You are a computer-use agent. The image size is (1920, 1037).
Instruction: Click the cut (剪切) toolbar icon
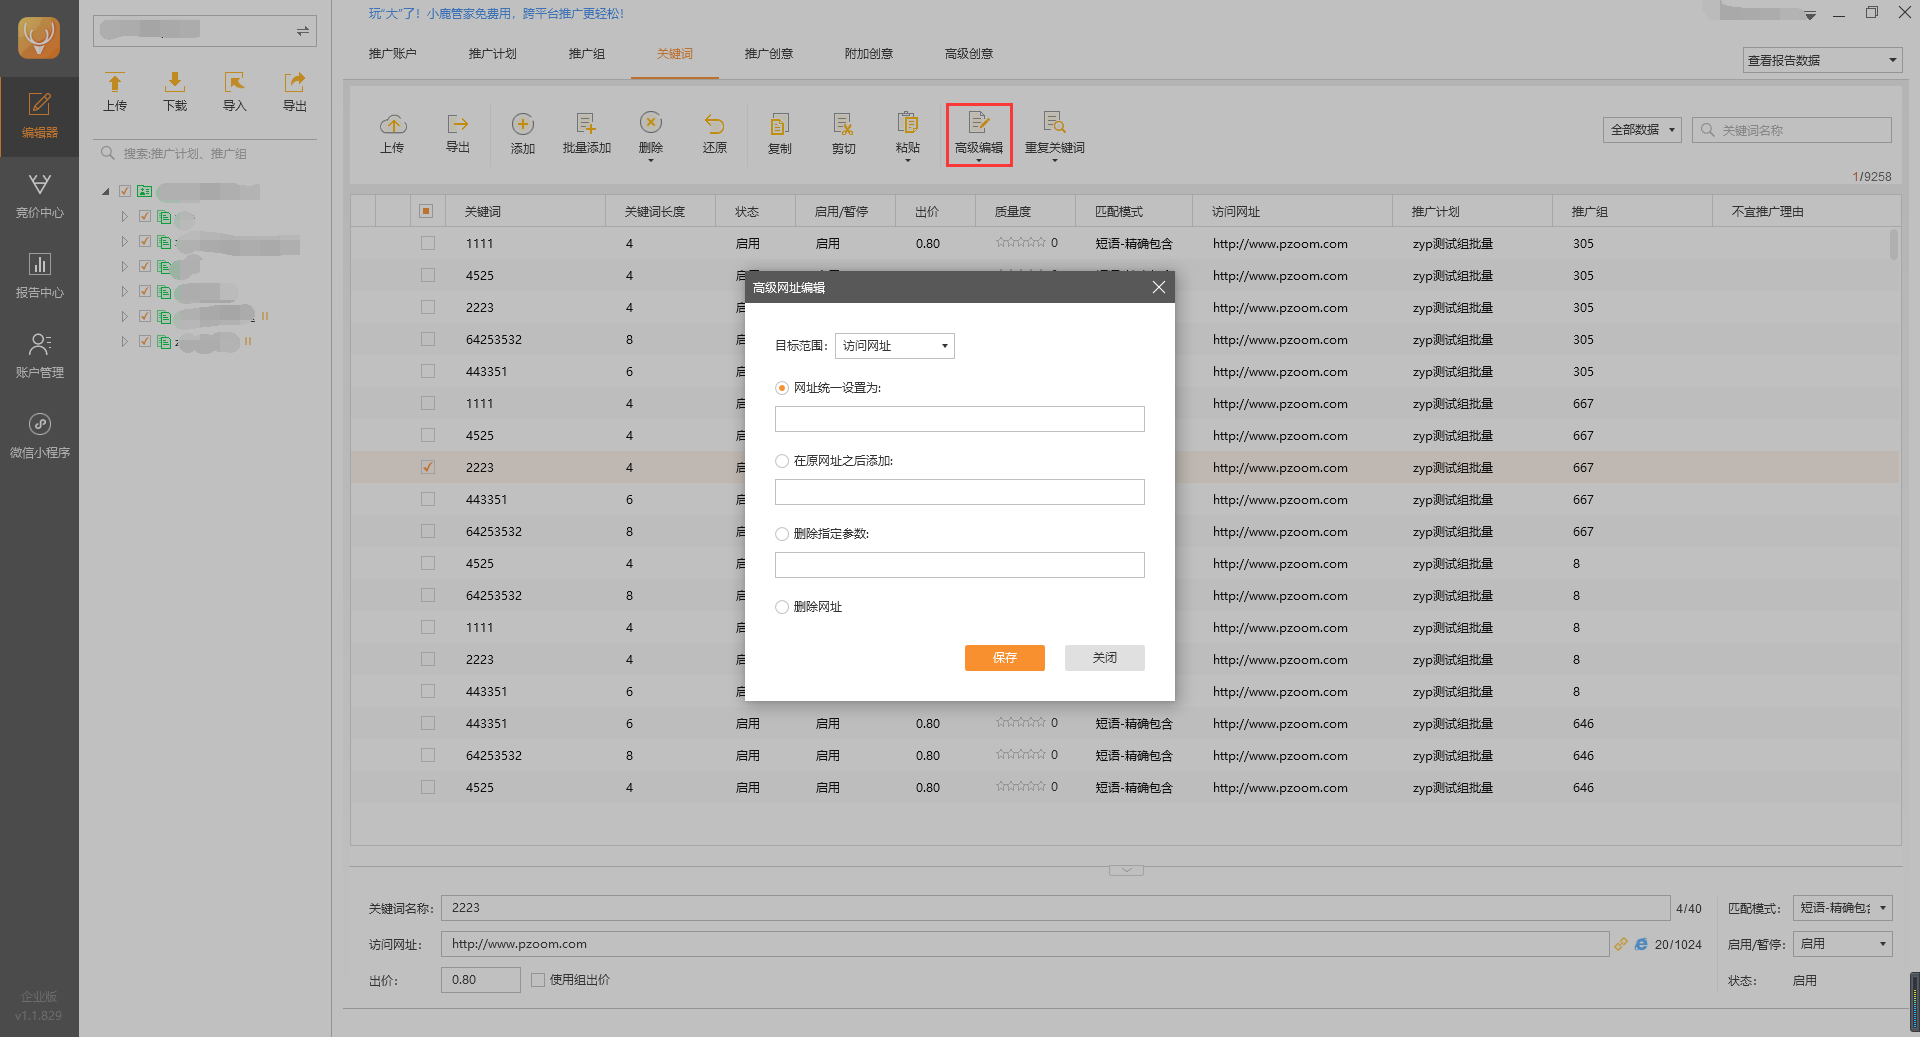click(x=844, y=133)
